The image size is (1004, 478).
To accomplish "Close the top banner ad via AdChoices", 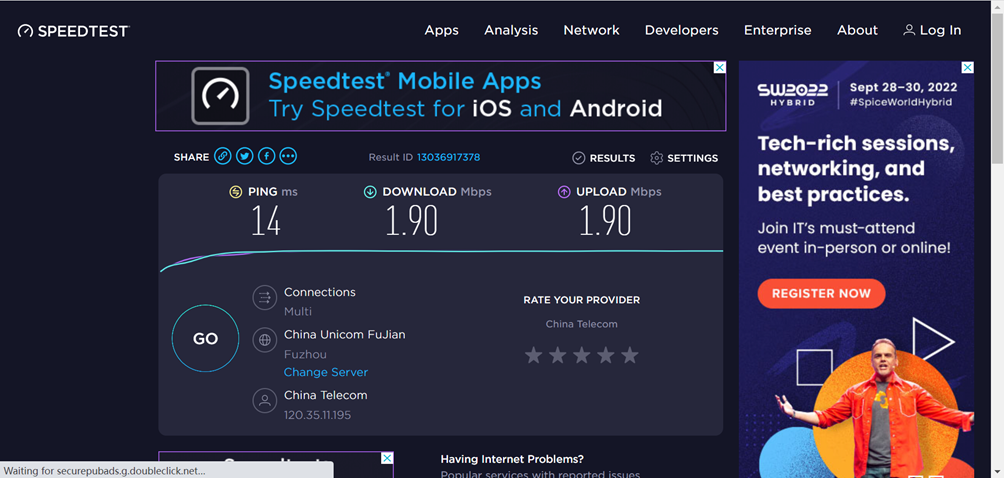I will click(720, 68).
